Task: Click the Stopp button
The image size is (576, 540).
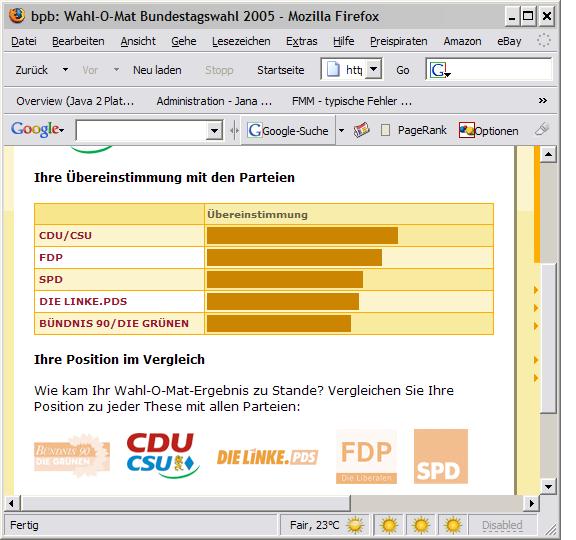Action: pyautogui.click(x=219, y=70)
